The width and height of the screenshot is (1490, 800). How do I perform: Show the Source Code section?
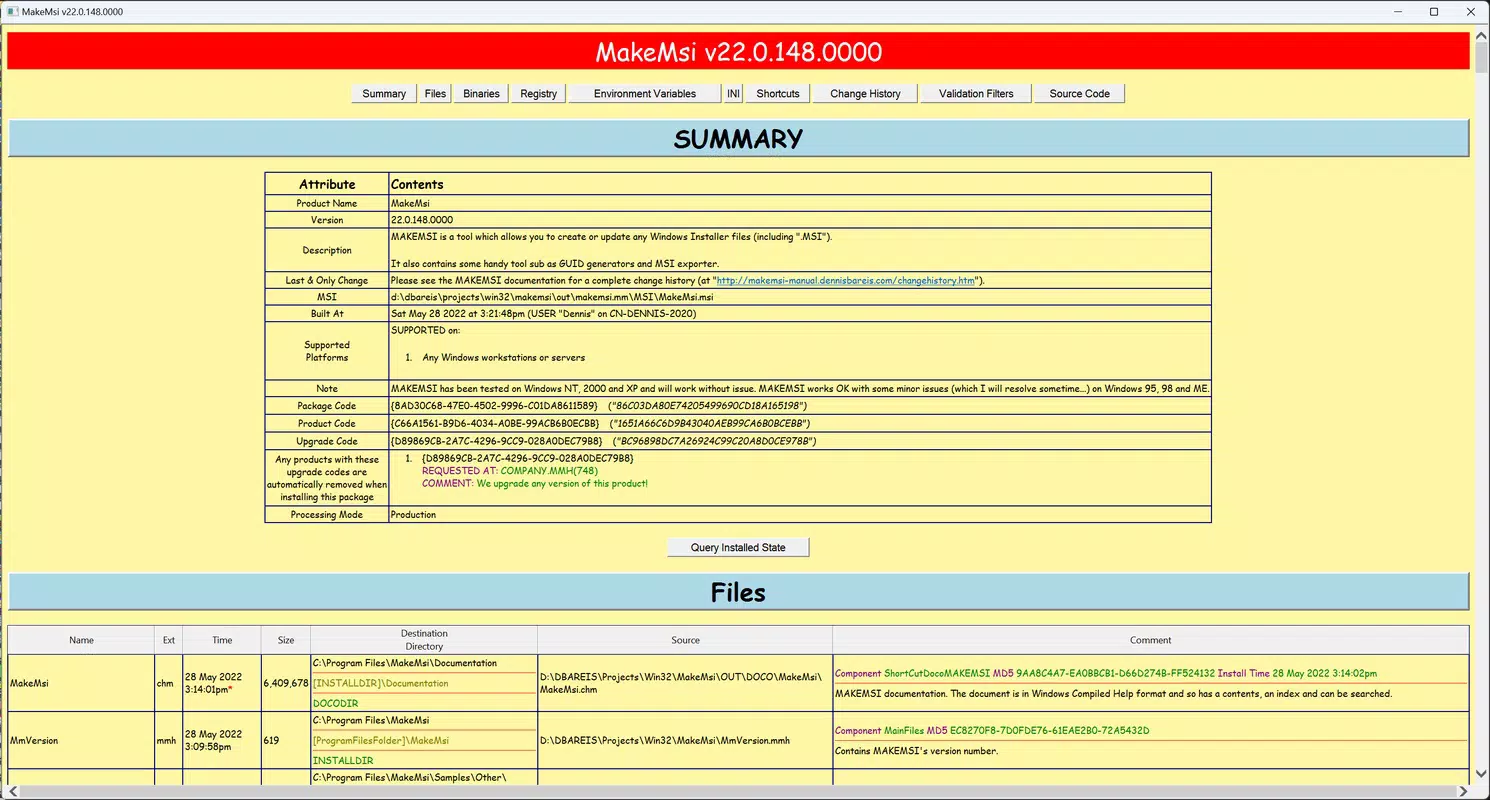coord(1080,94)
